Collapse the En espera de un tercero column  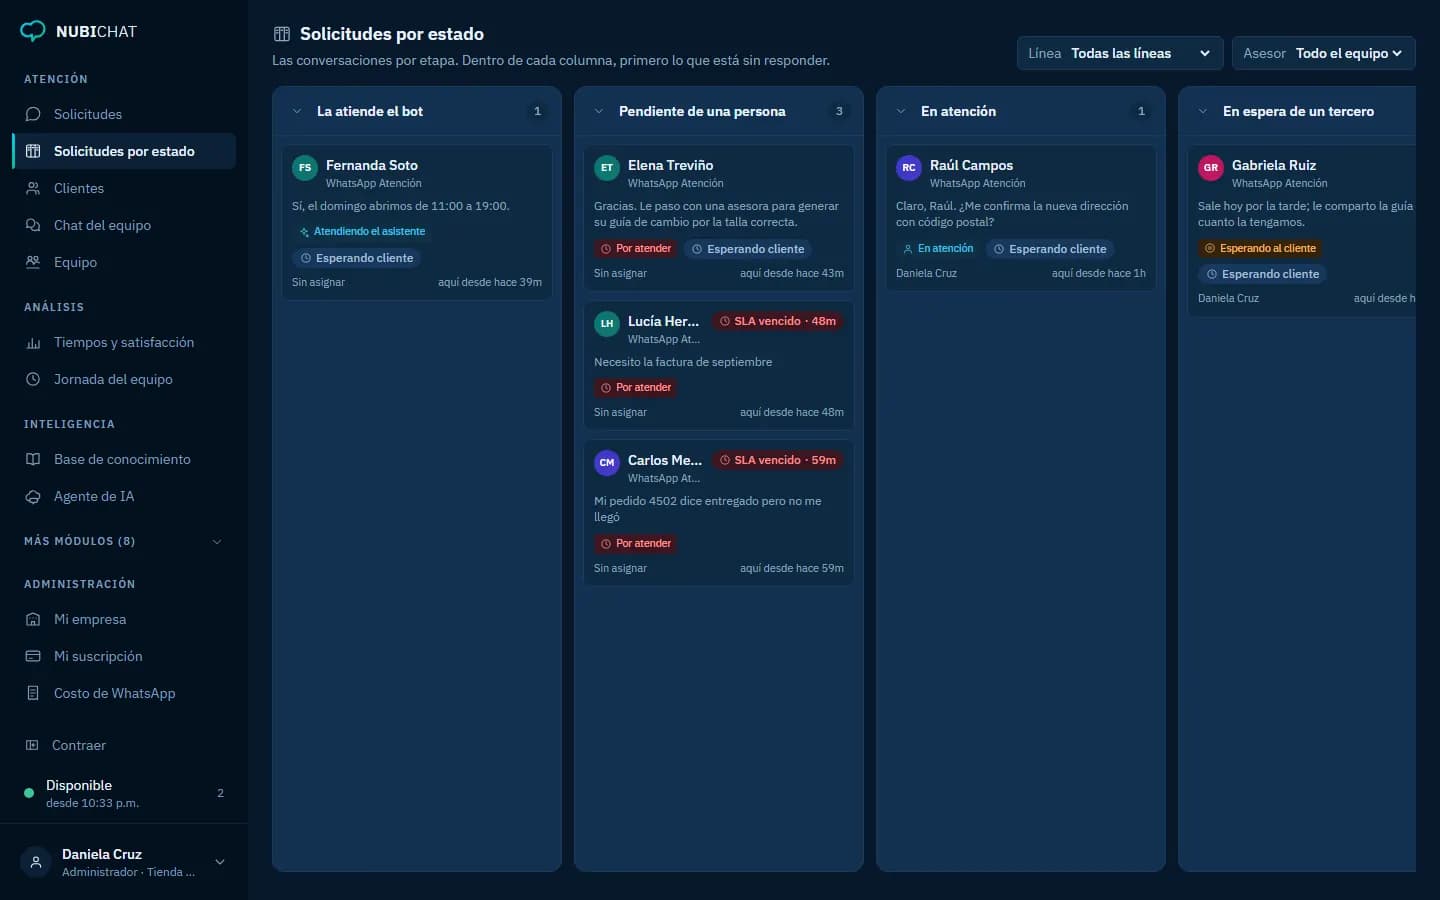(1203, 111)
